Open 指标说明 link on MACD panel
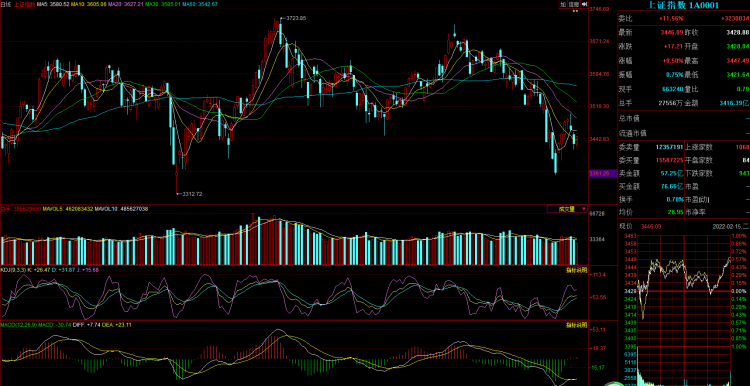Screen dimensions: 750x386 577,325
